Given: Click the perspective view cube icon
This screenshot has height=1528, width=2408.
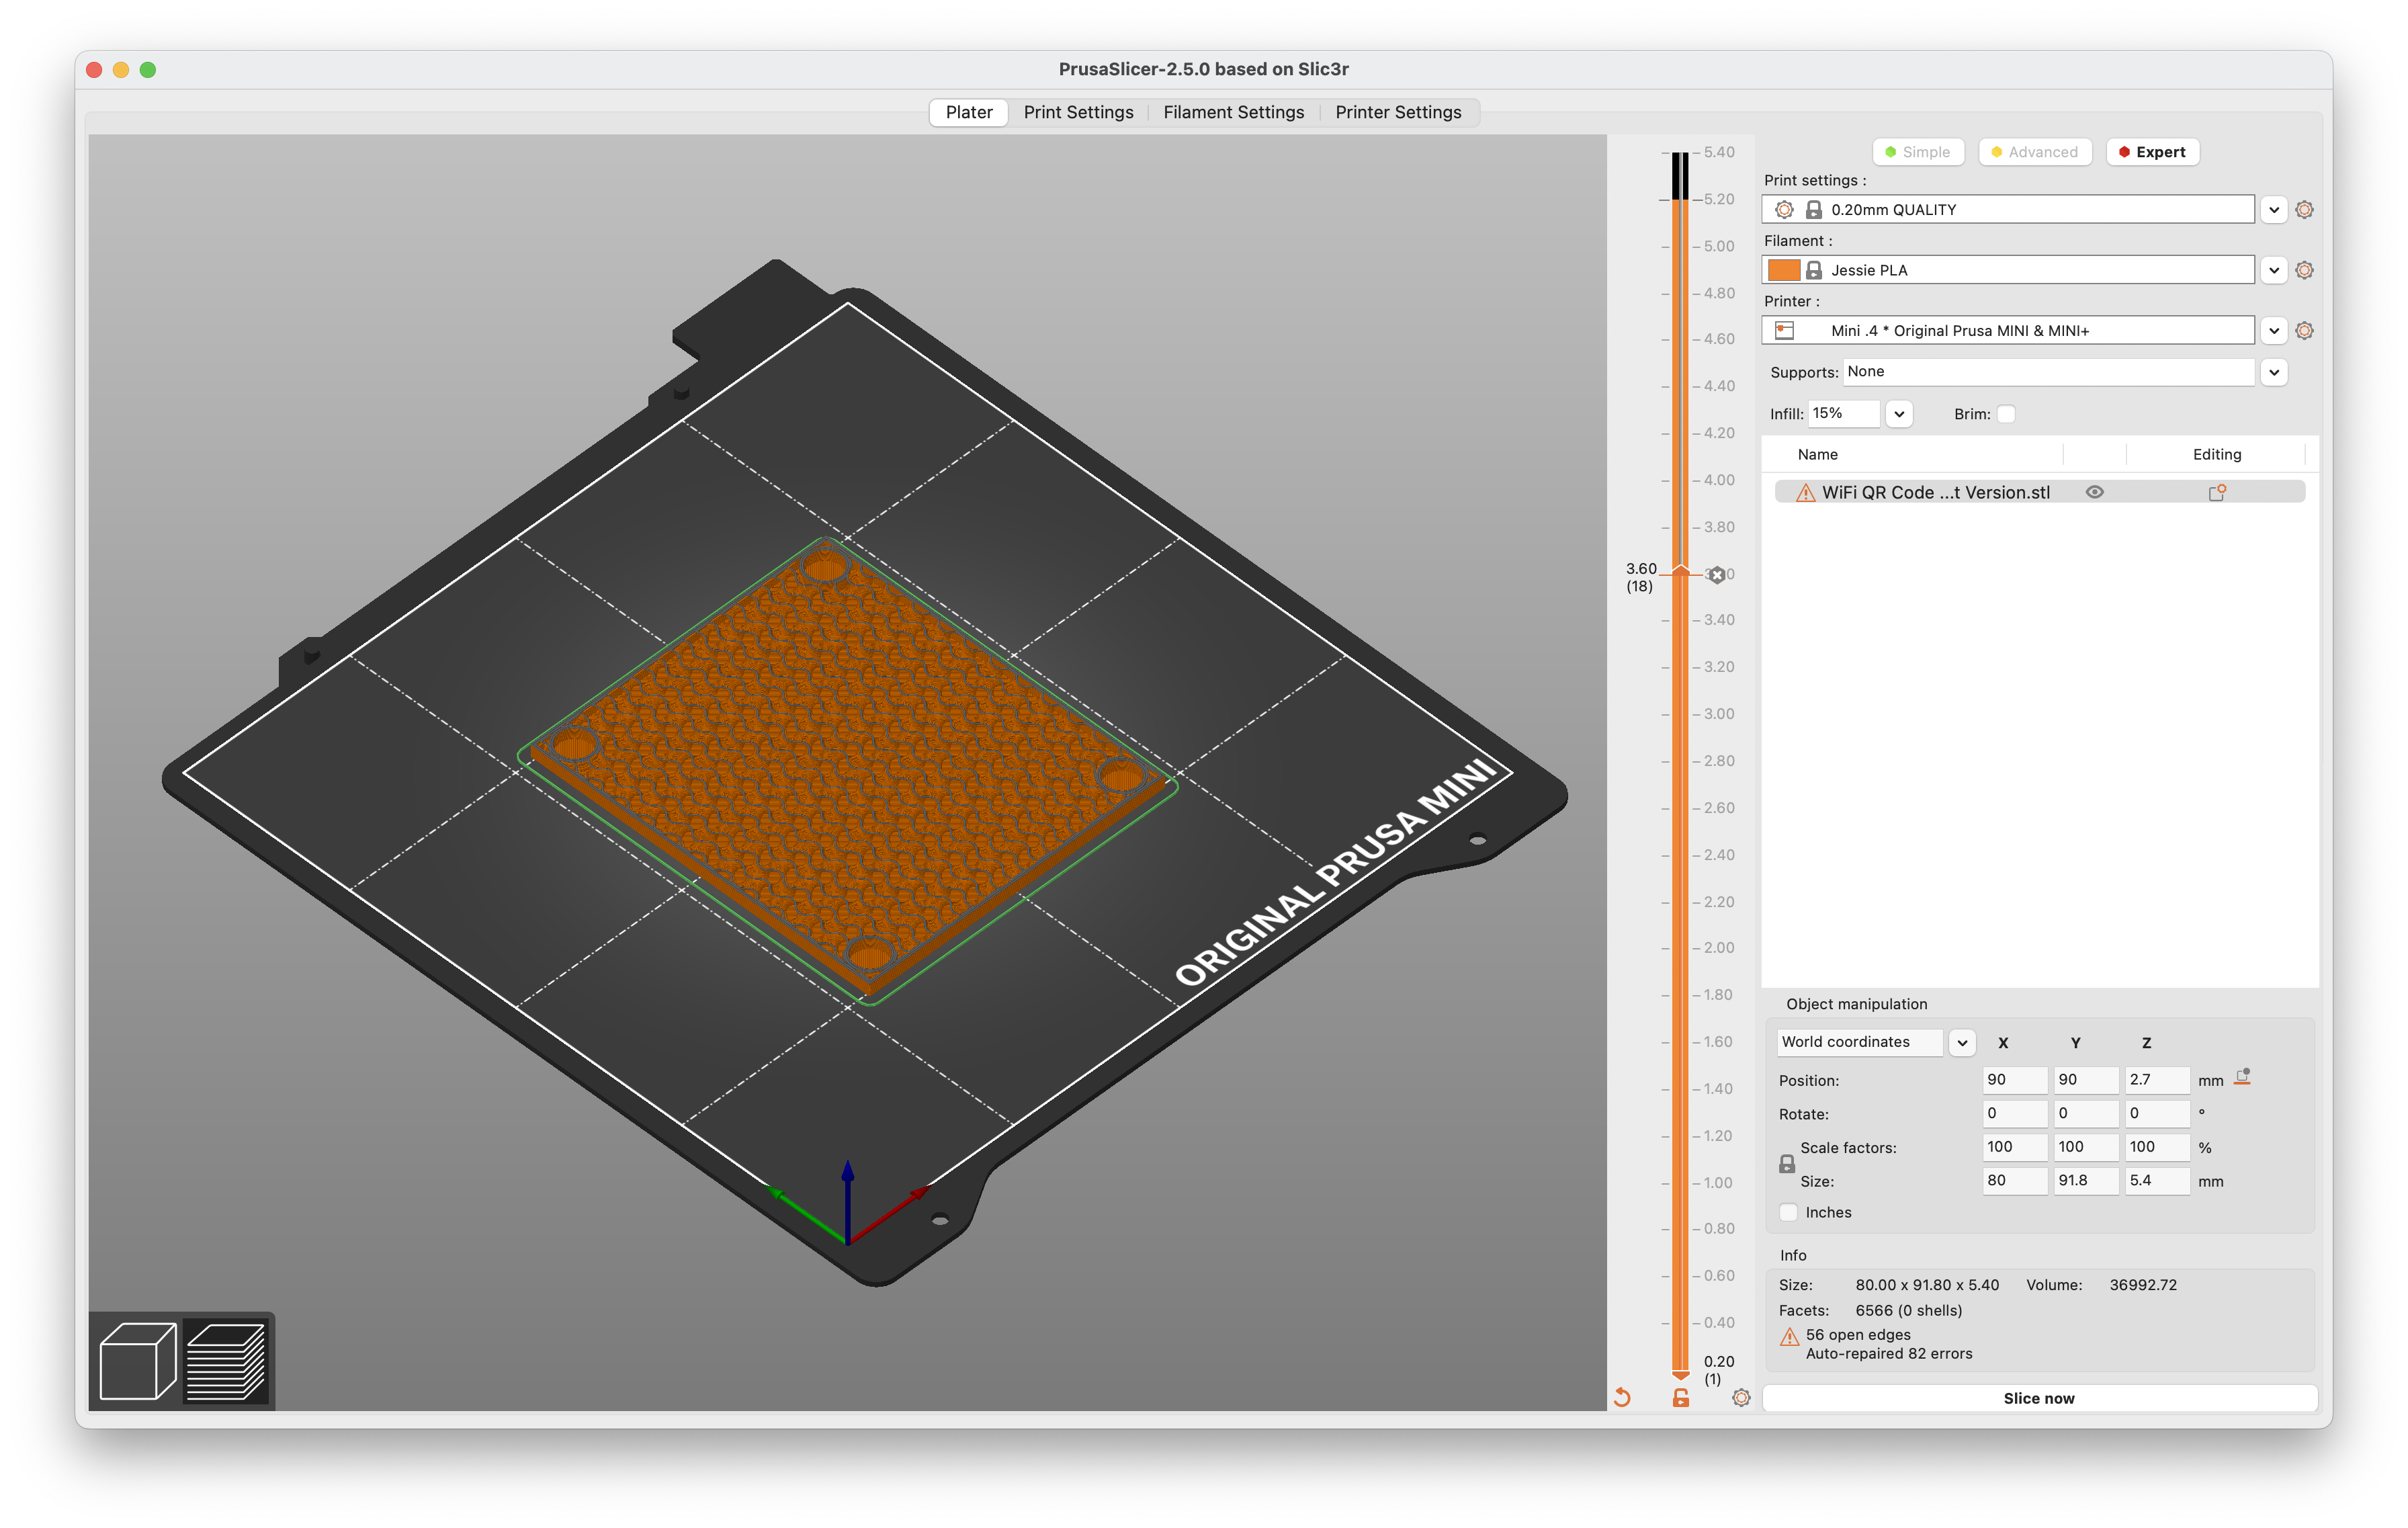Looking at the screenshot, I should (x=138, y=1359).
